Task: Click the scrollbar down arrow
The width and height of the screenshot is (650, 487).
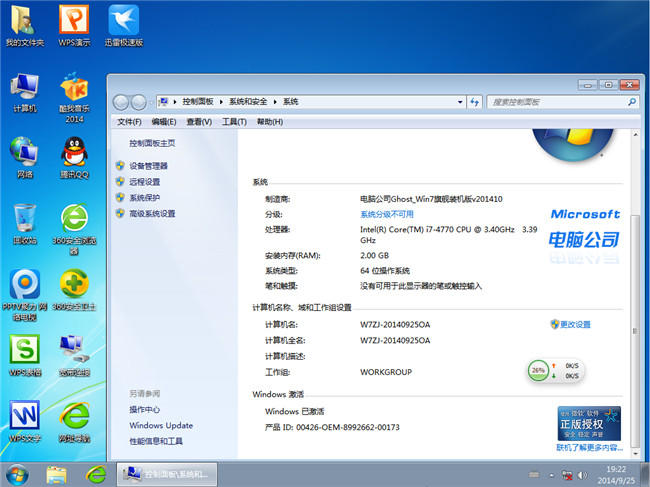Action: 635,454
